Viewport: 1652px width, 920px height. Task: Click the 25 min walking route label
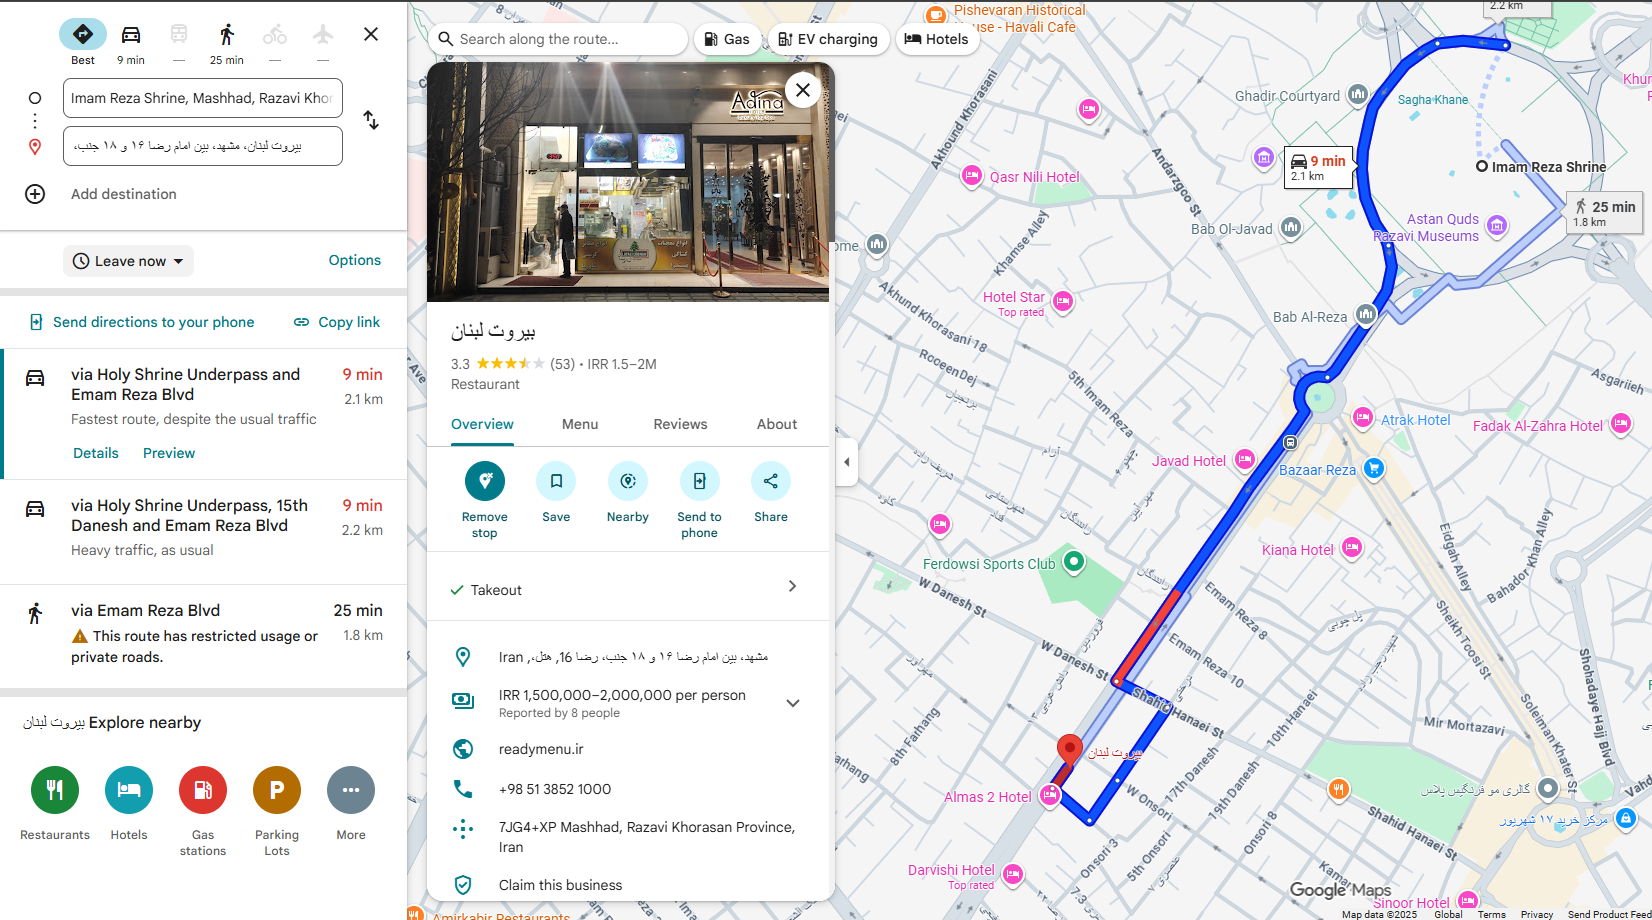point(1604,213)
